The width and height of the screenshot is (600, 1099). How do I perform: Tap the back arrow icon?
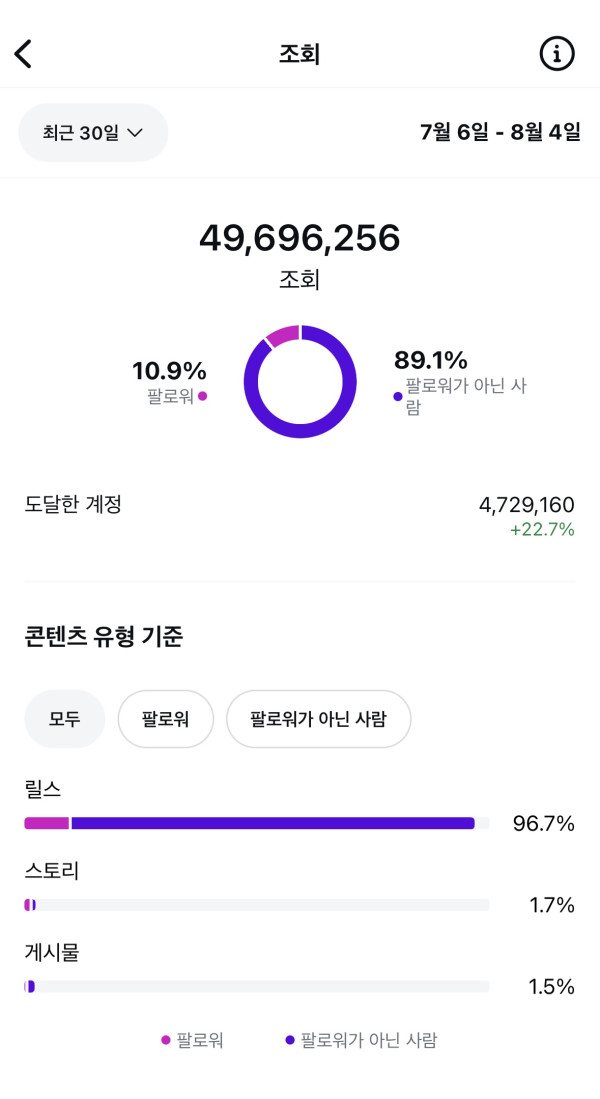click(24, 54)
